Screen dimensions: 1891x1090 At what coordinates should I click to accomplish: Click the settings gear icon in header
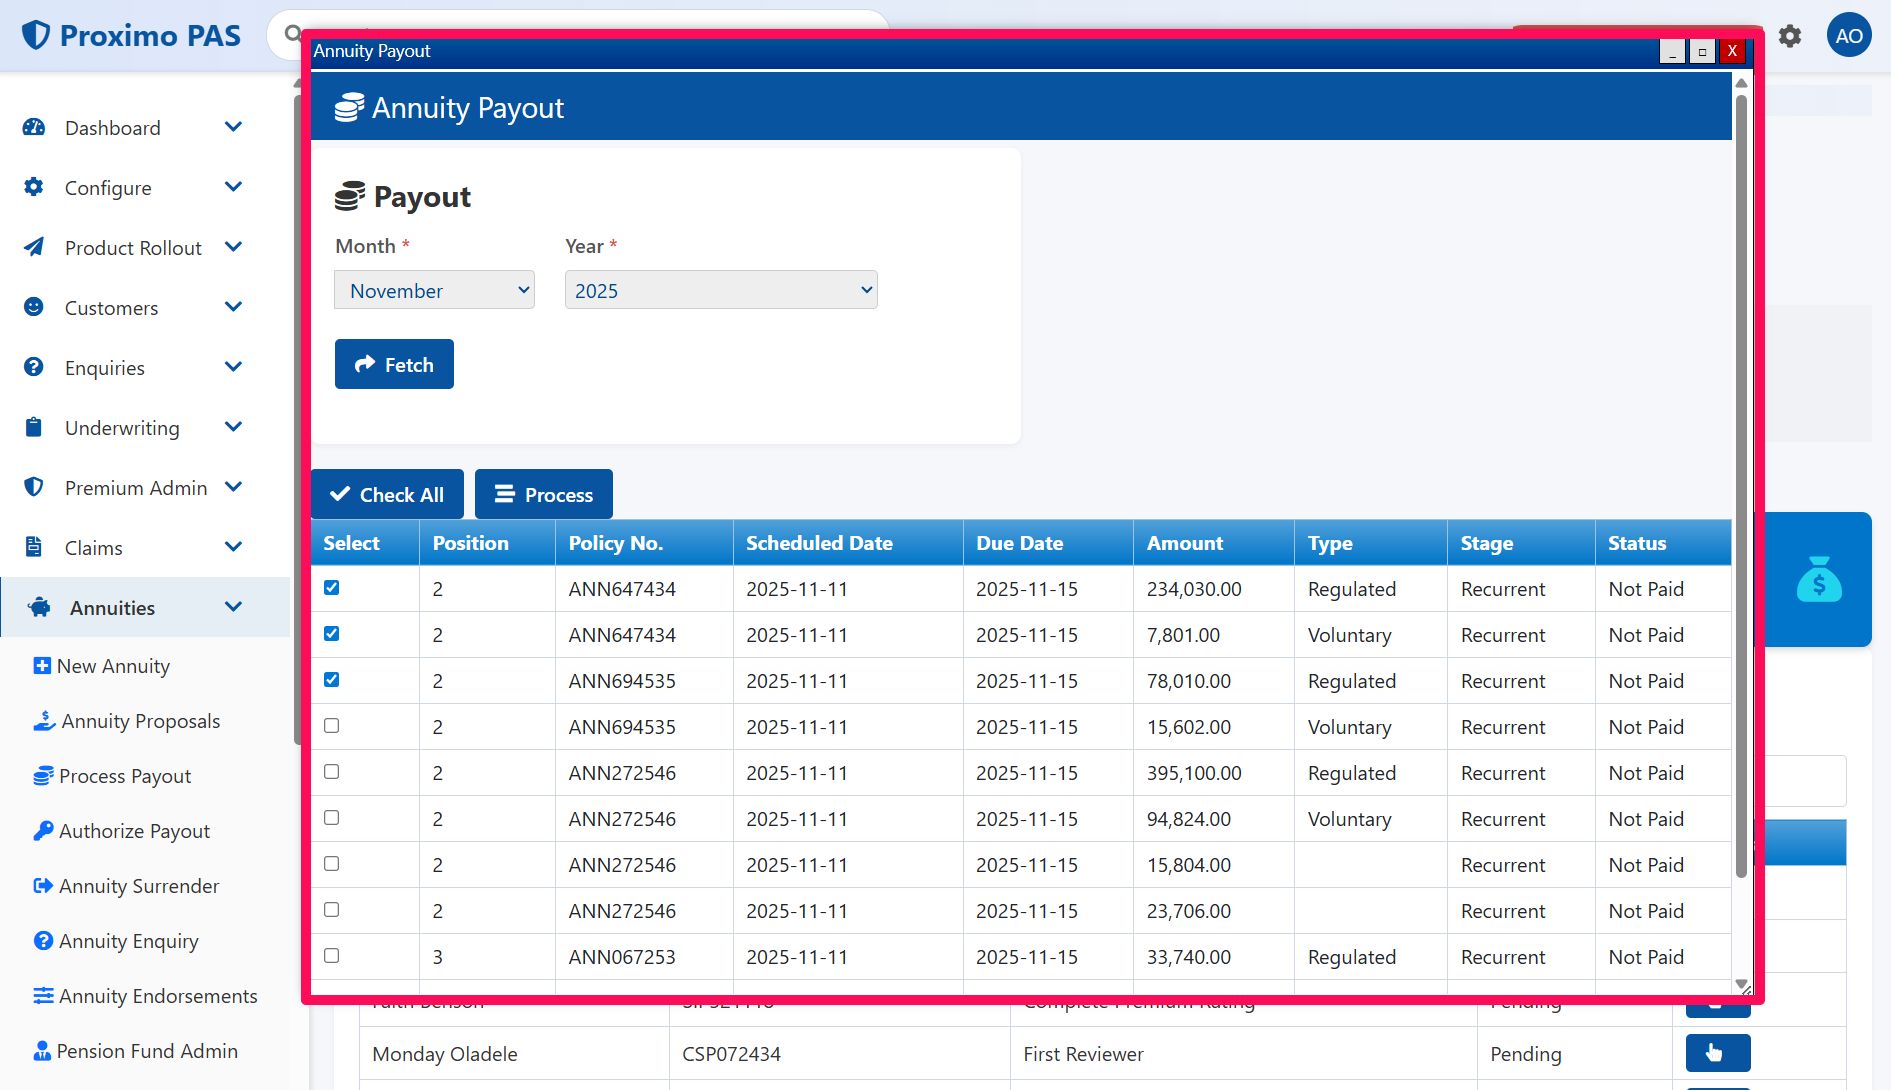(1790, 37)
